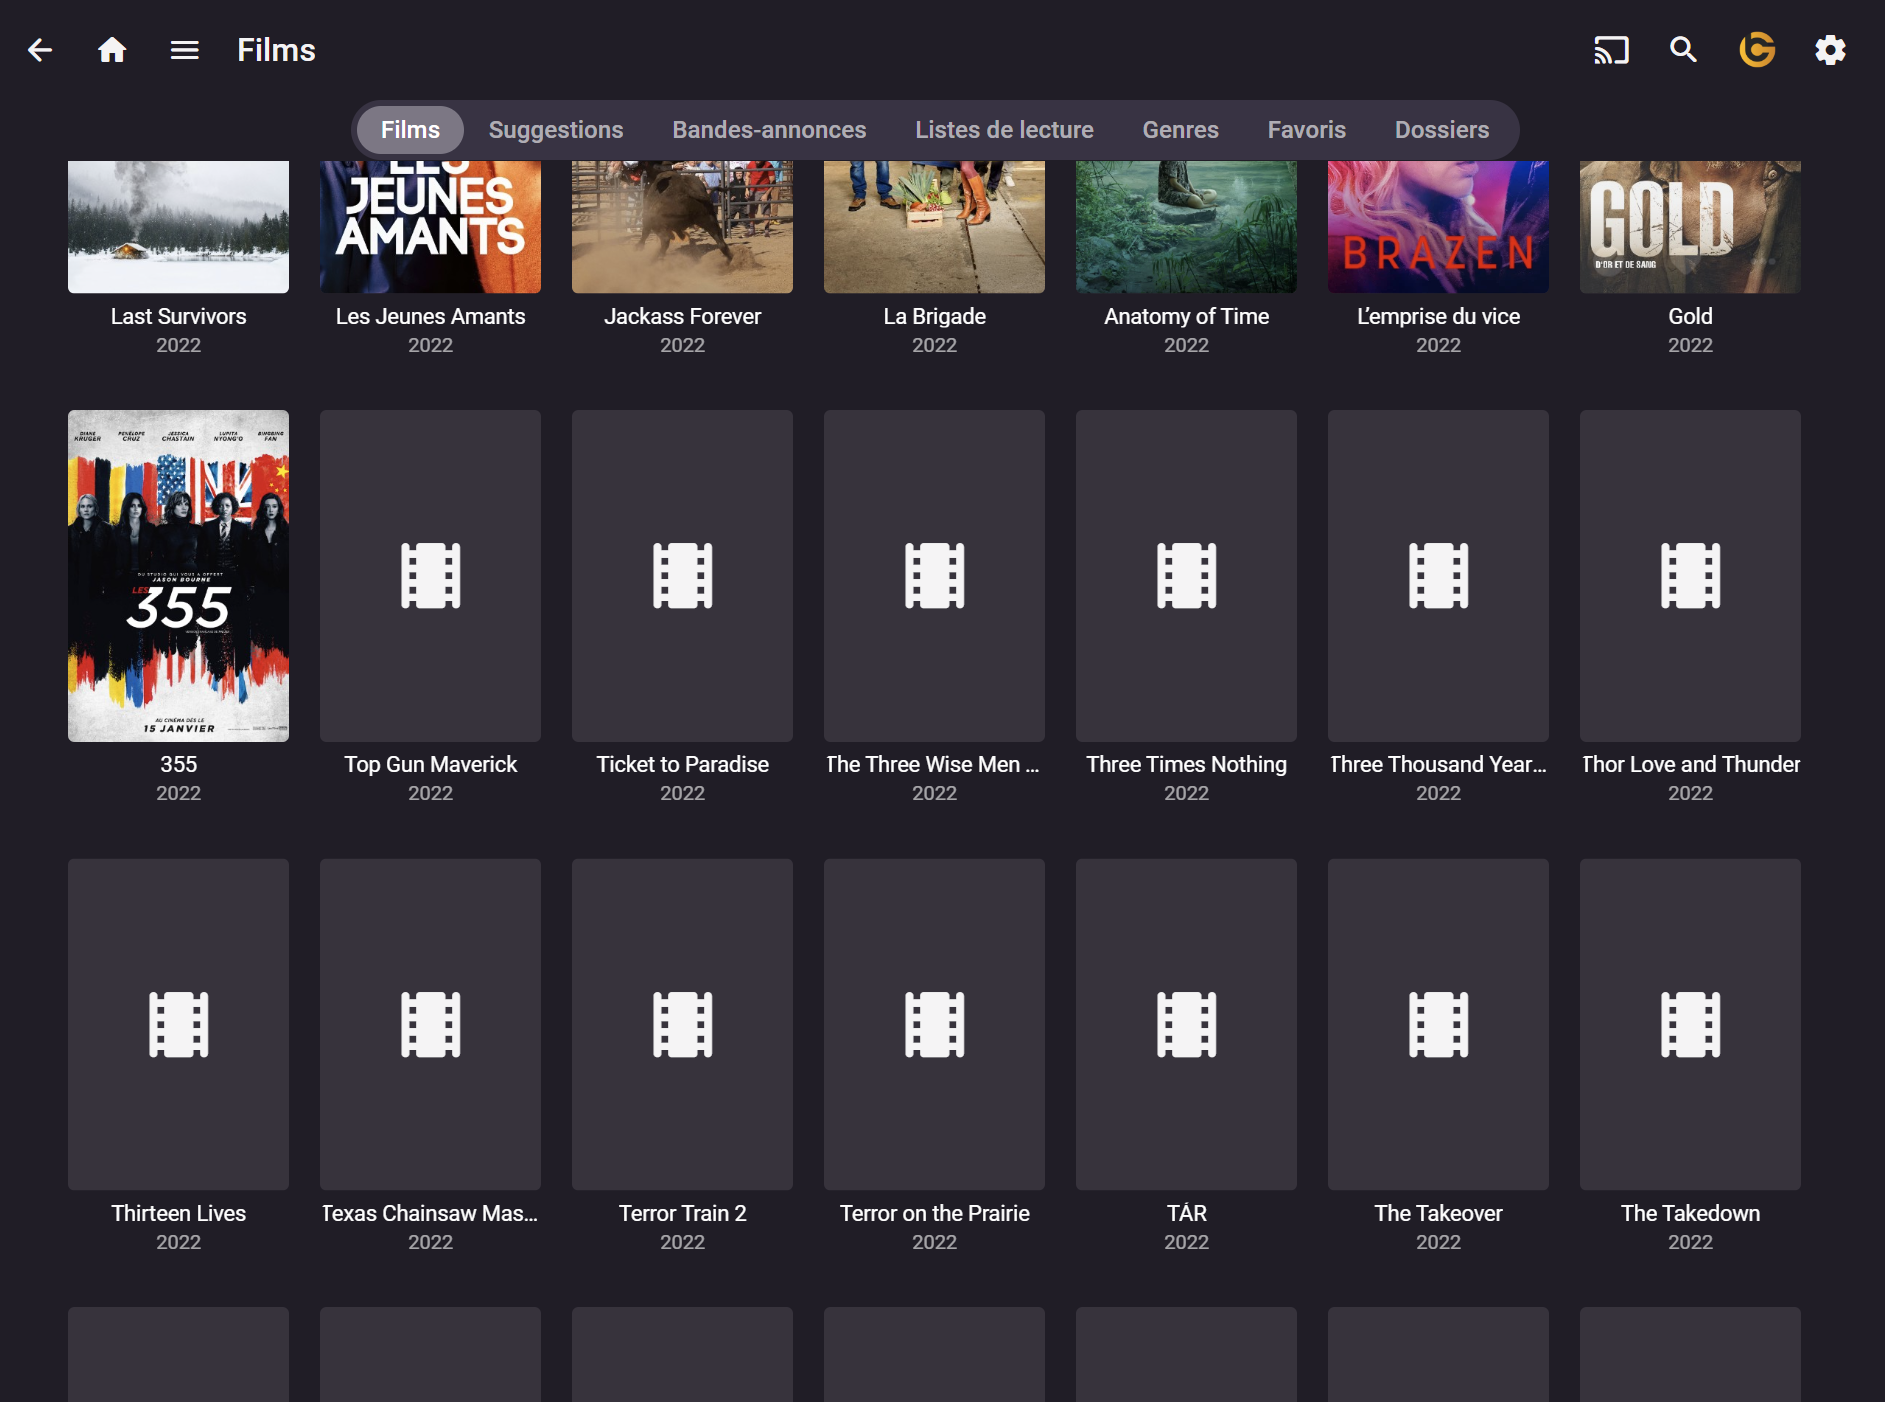Open the TÁR movie card
Image resolution: width=1885 pixels, height=1402 pixels.
(1186, 1025)
